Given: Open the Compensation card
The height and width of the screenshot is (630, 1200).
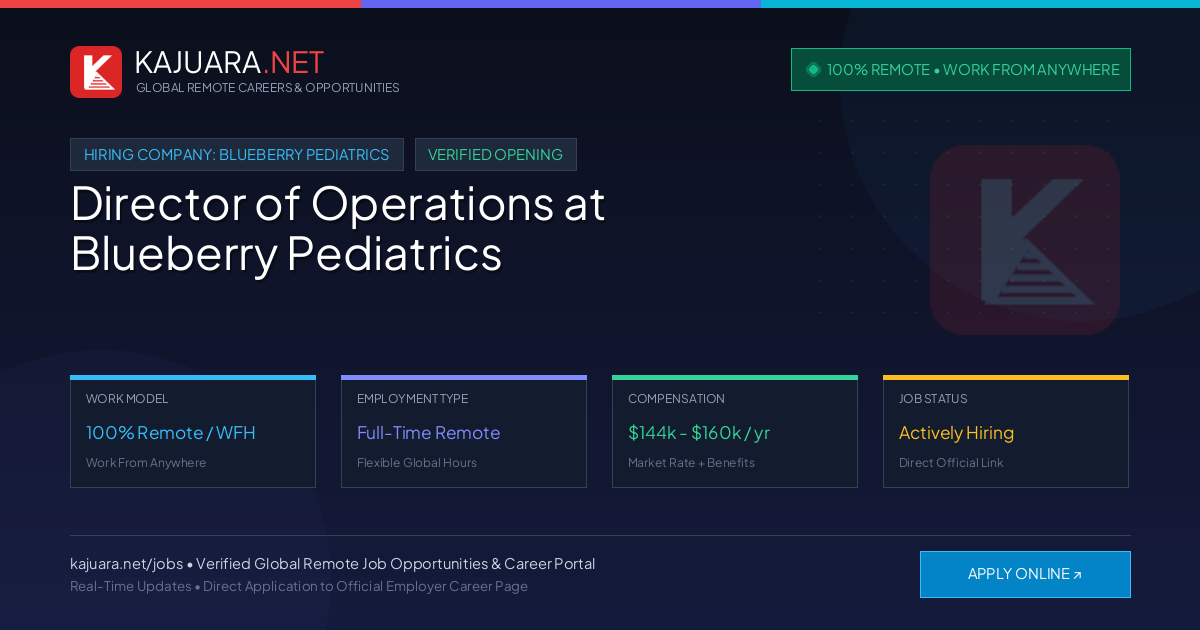Looking at the screenshot, I should [x=735, y=432].
